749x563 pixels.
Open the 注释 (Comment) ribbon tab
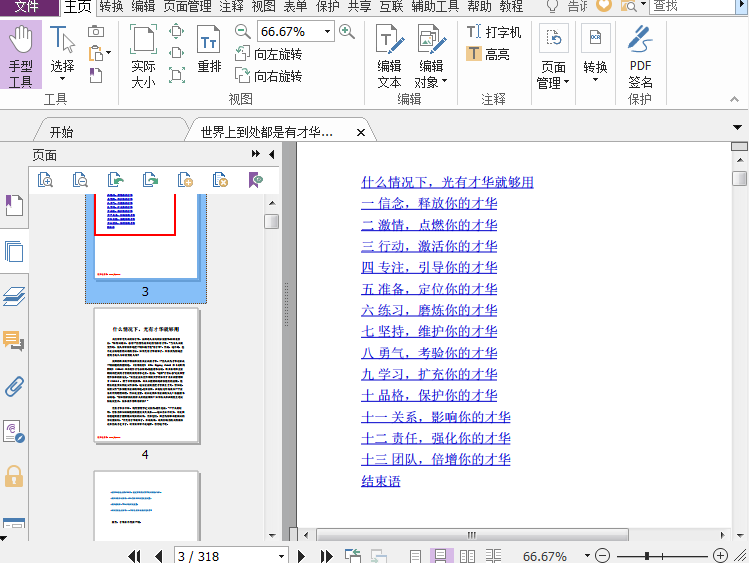[x=231, y=7]
